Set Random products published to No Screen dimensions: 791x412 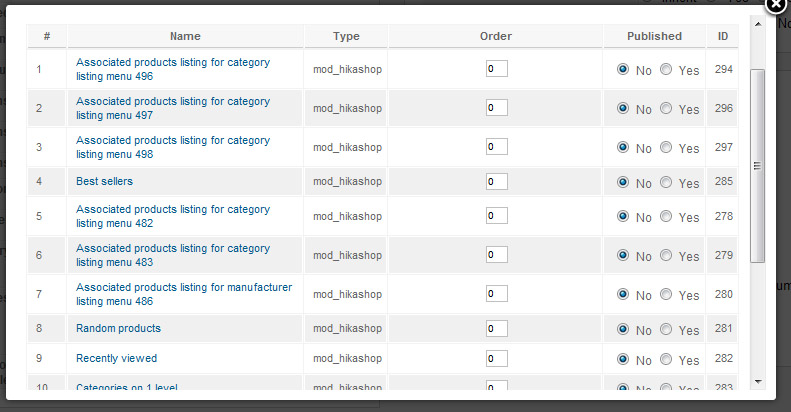point(623,329)
